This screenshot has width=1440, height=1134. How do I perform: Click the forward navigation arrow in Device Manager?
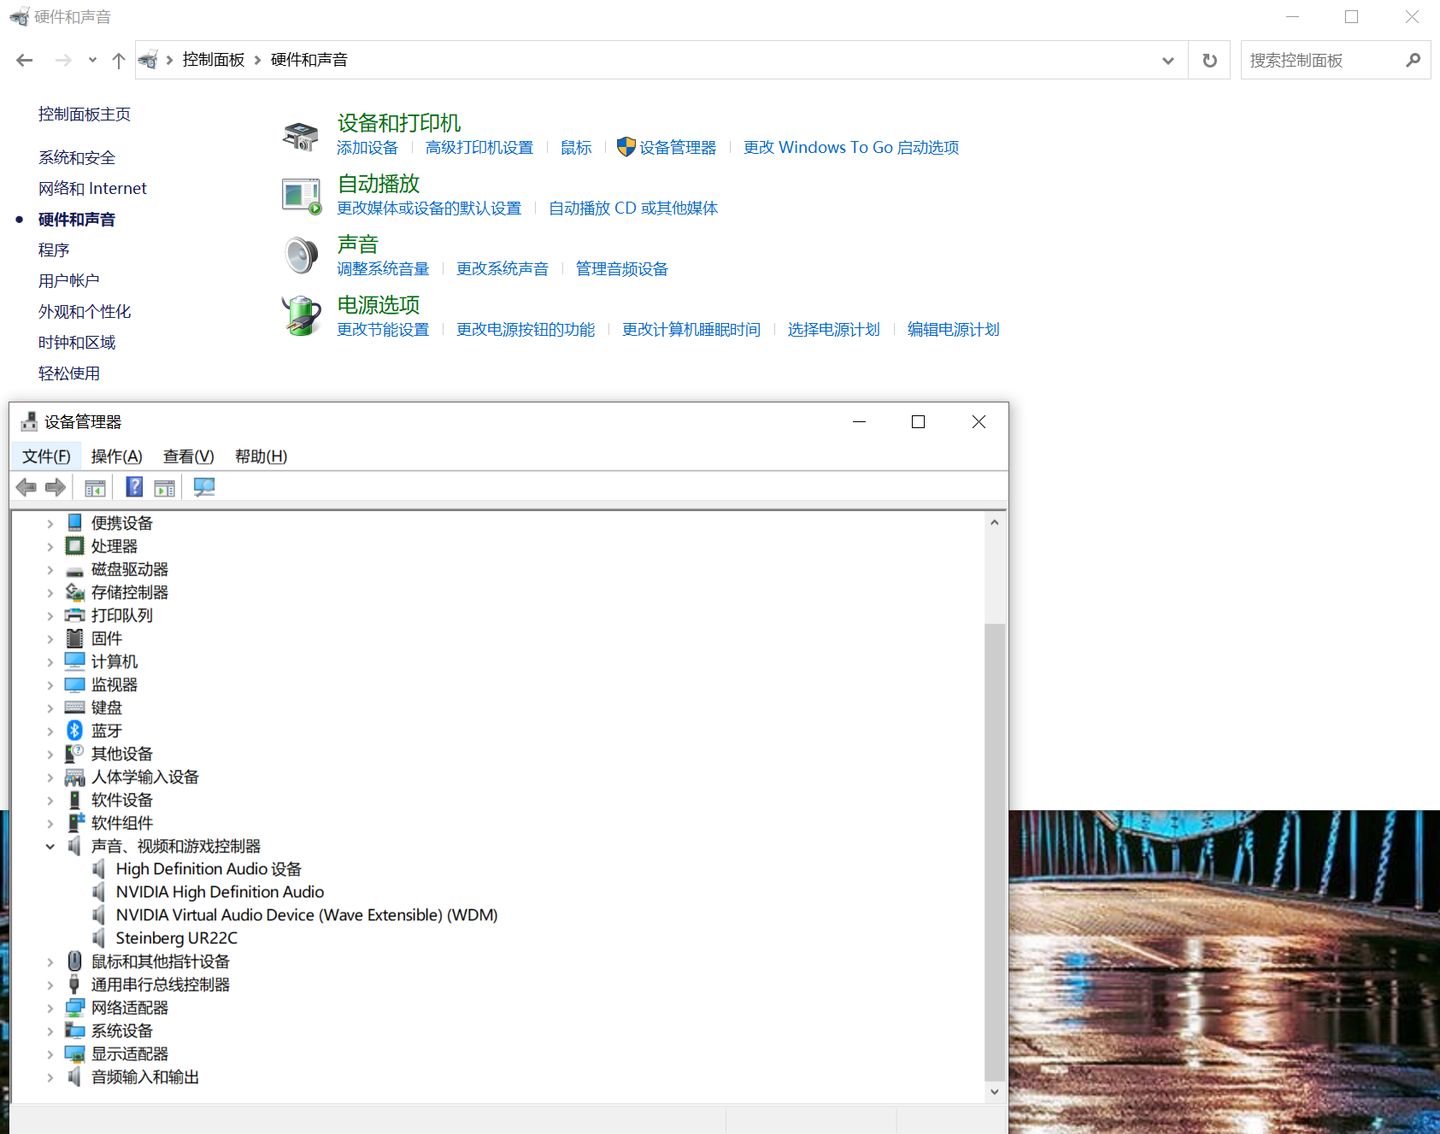(56, 487)
